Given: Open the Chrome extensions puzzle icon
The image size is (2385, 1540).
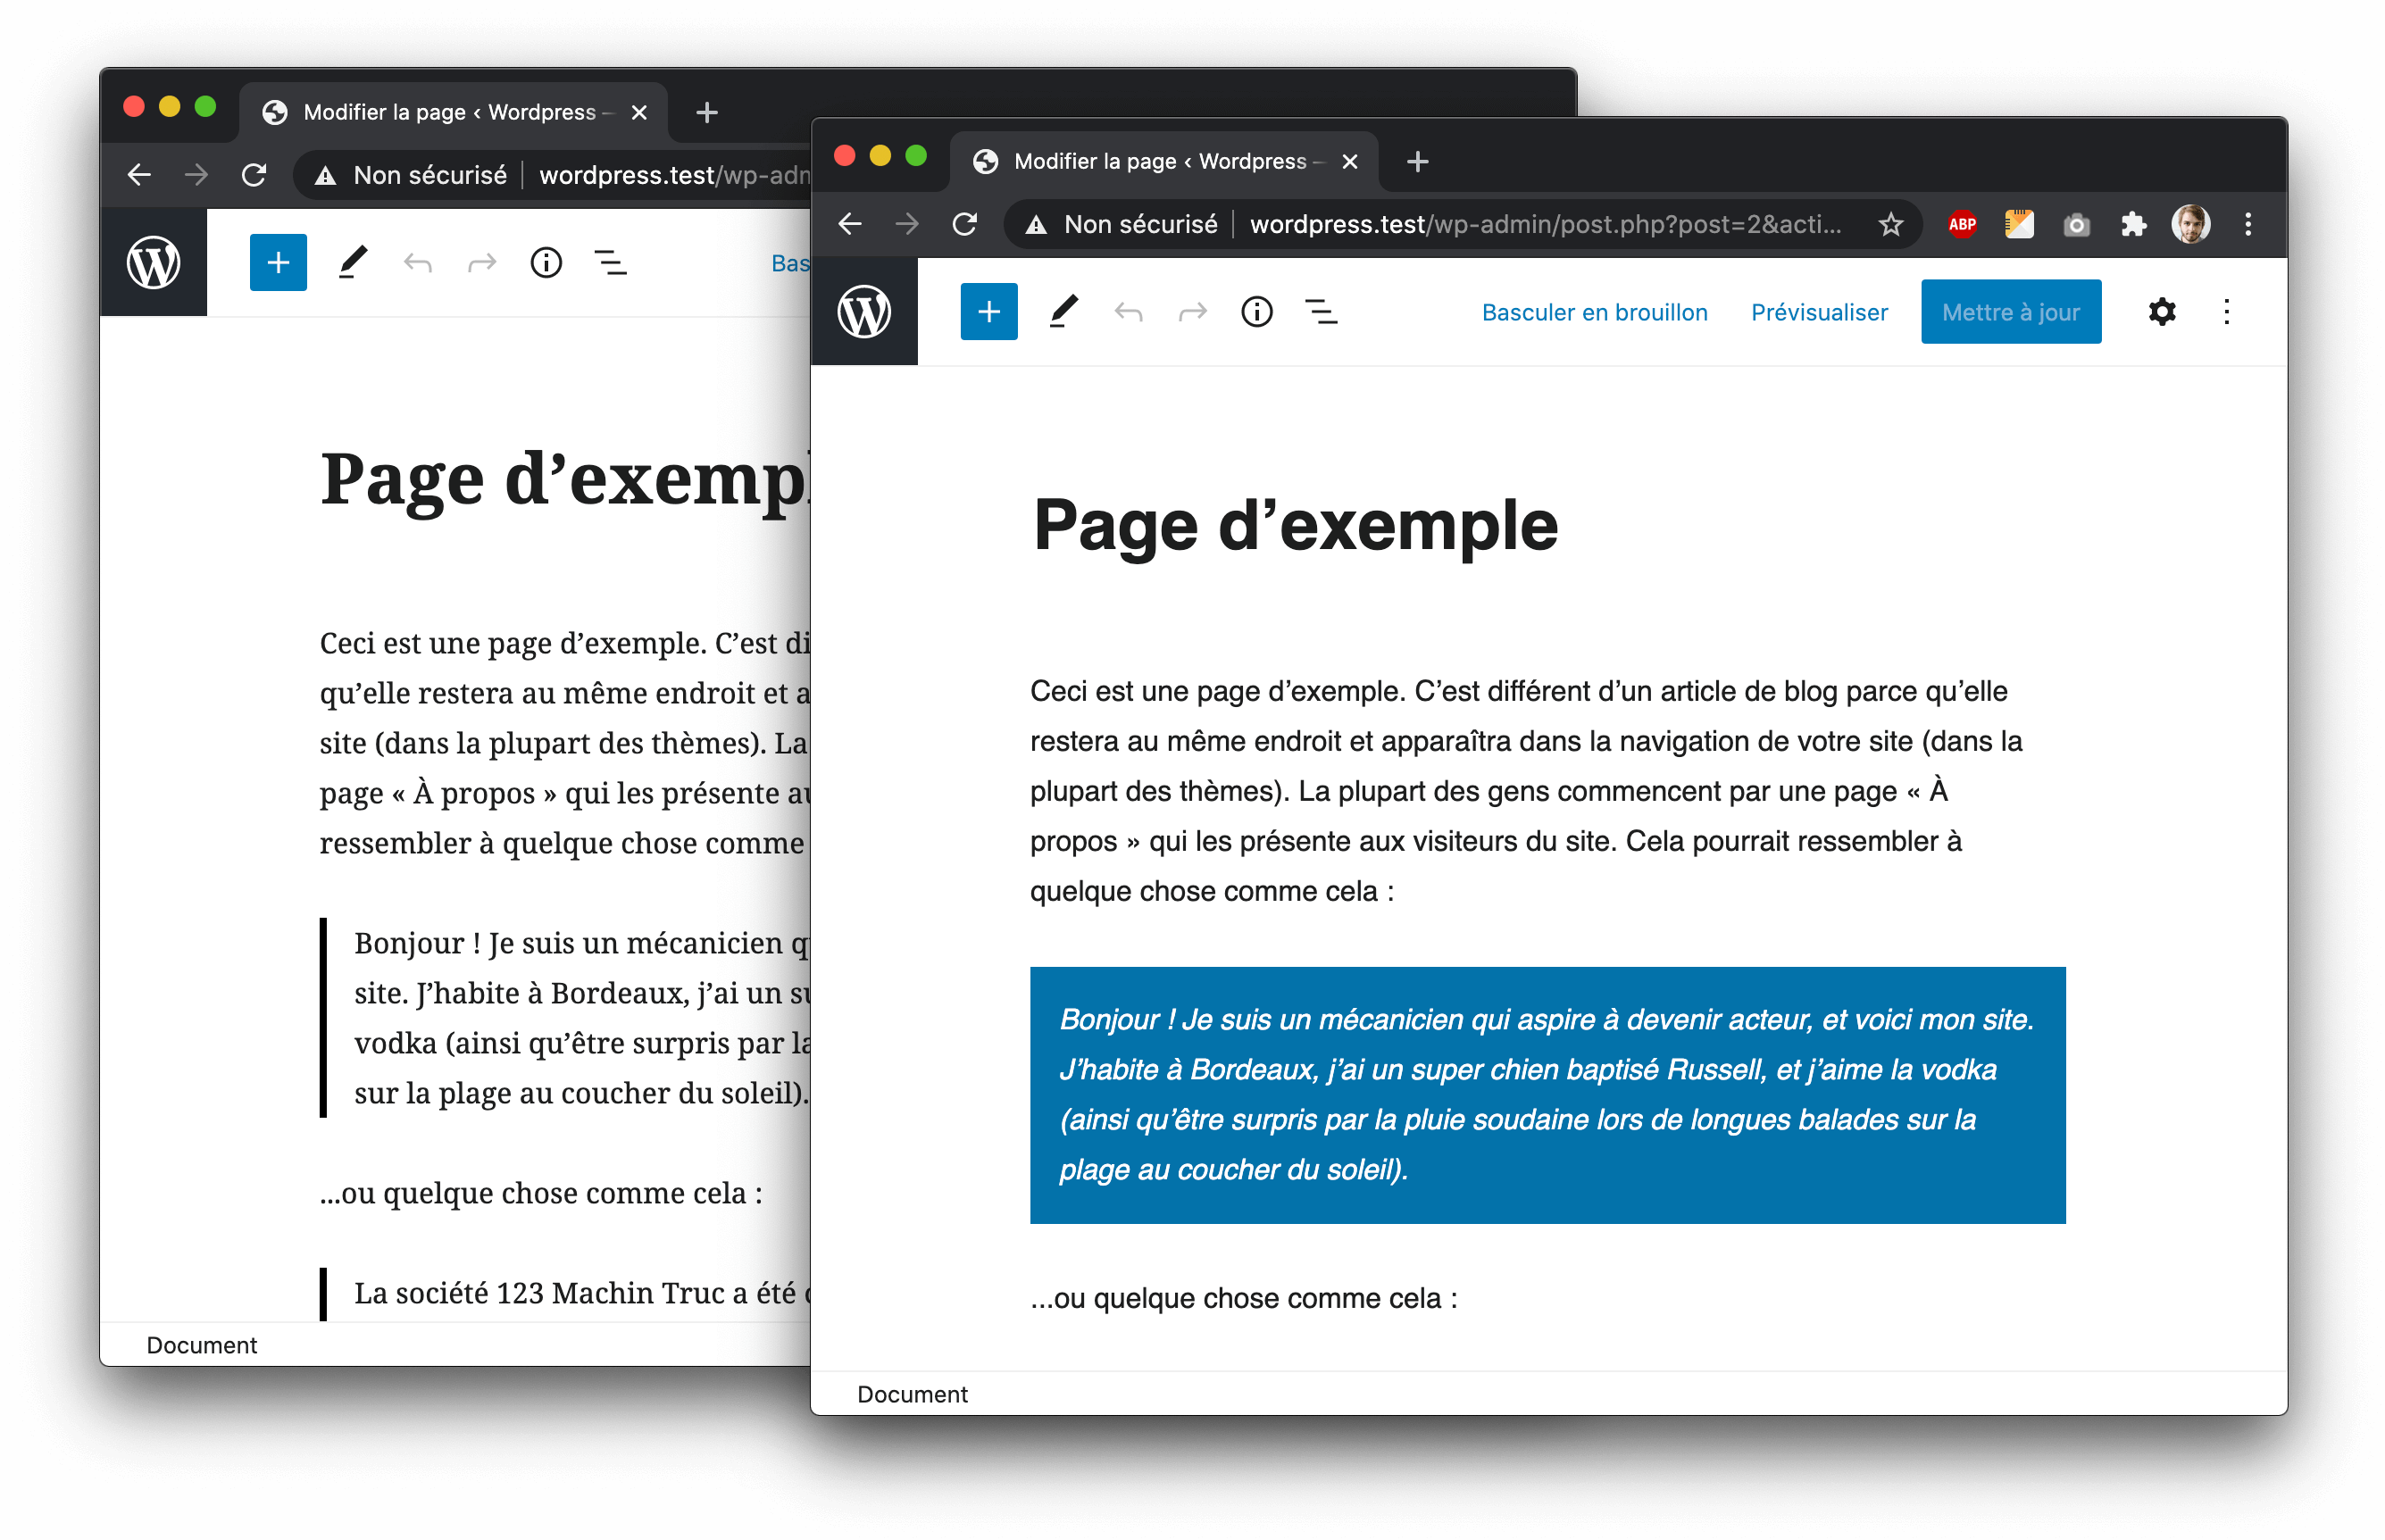Looking at the screenshot, I should pyautogui.click(x=2133, y=224).
